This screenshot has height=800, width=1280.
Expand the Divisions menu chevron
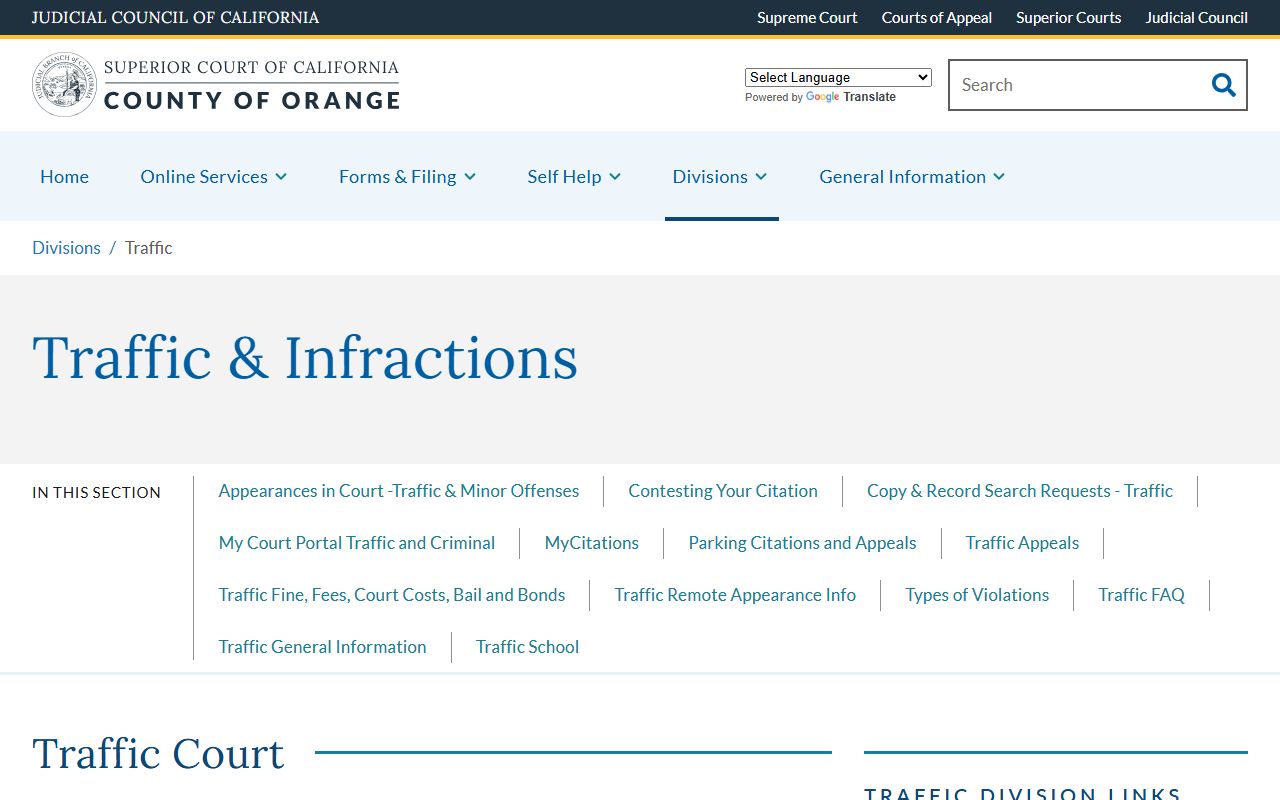click(x=761, y=177)
